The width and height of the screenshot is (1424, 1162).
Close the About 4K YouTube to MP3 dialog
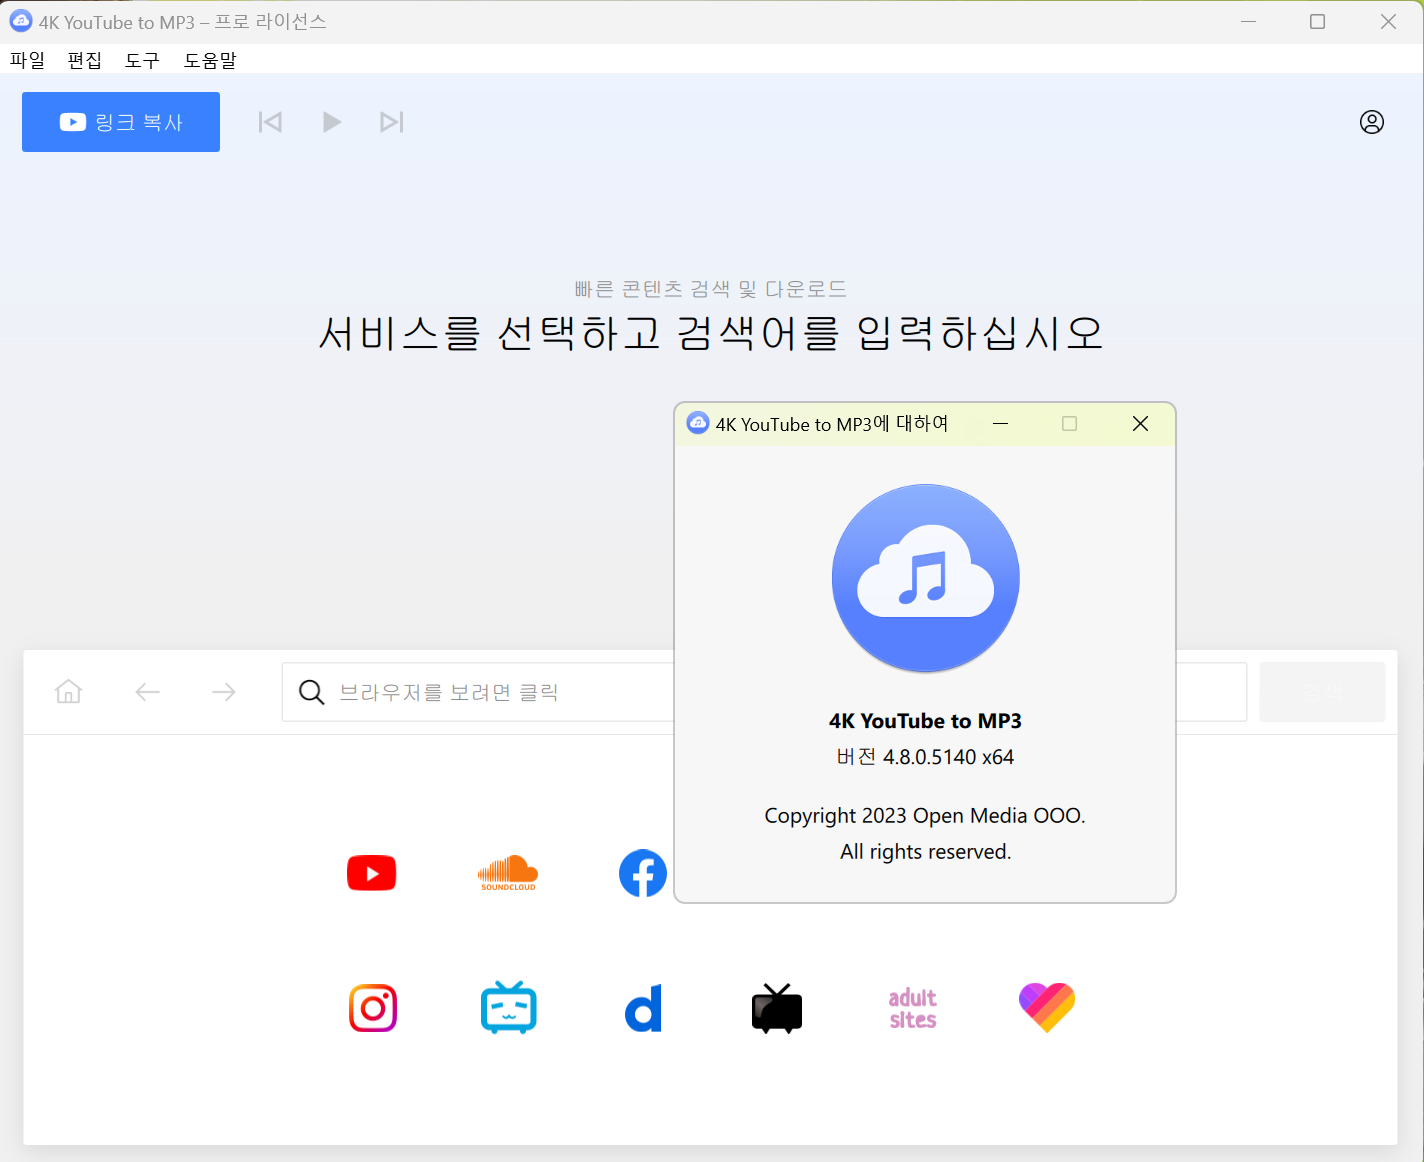[x=1140, y=424]
